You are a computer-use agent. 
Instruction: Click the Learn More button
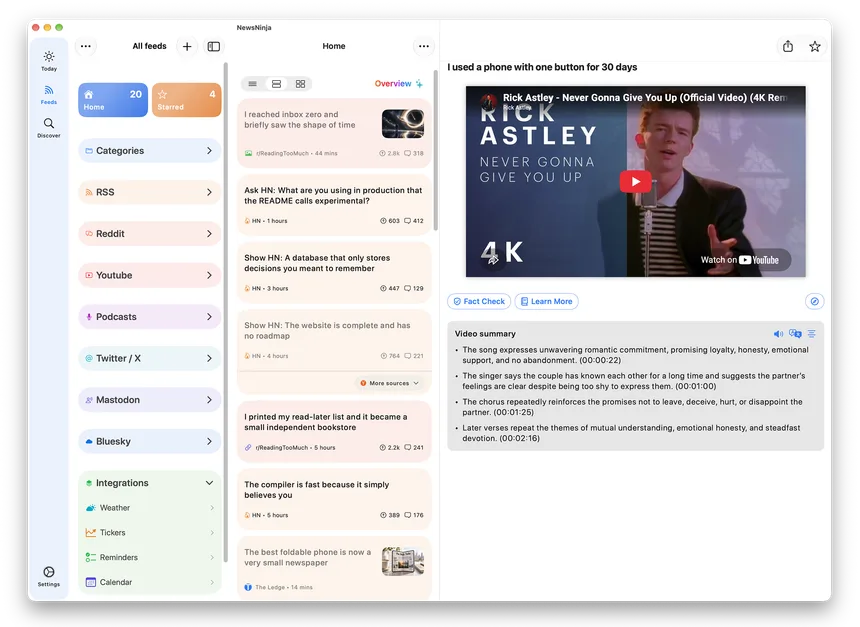click(546, 301)
